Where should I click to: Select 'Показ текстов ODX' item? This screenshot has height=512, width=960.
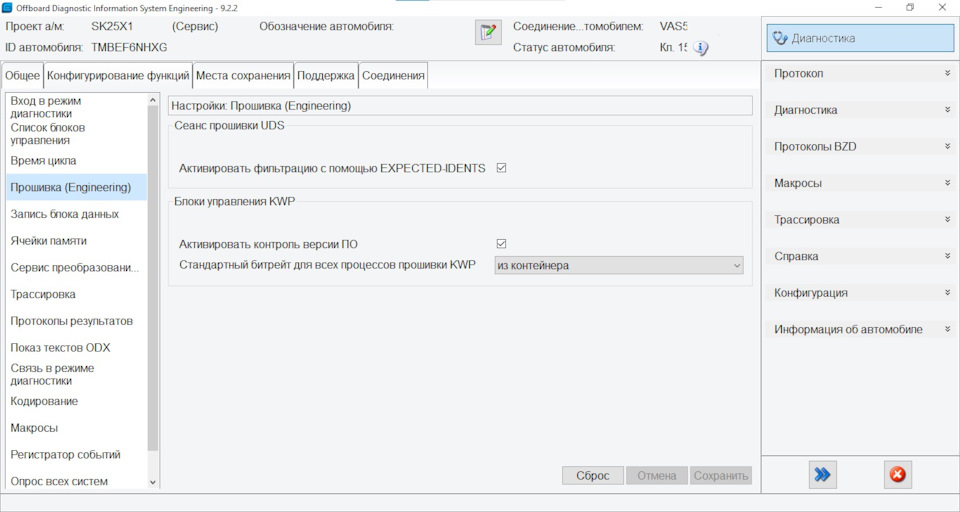click(77, 348)
